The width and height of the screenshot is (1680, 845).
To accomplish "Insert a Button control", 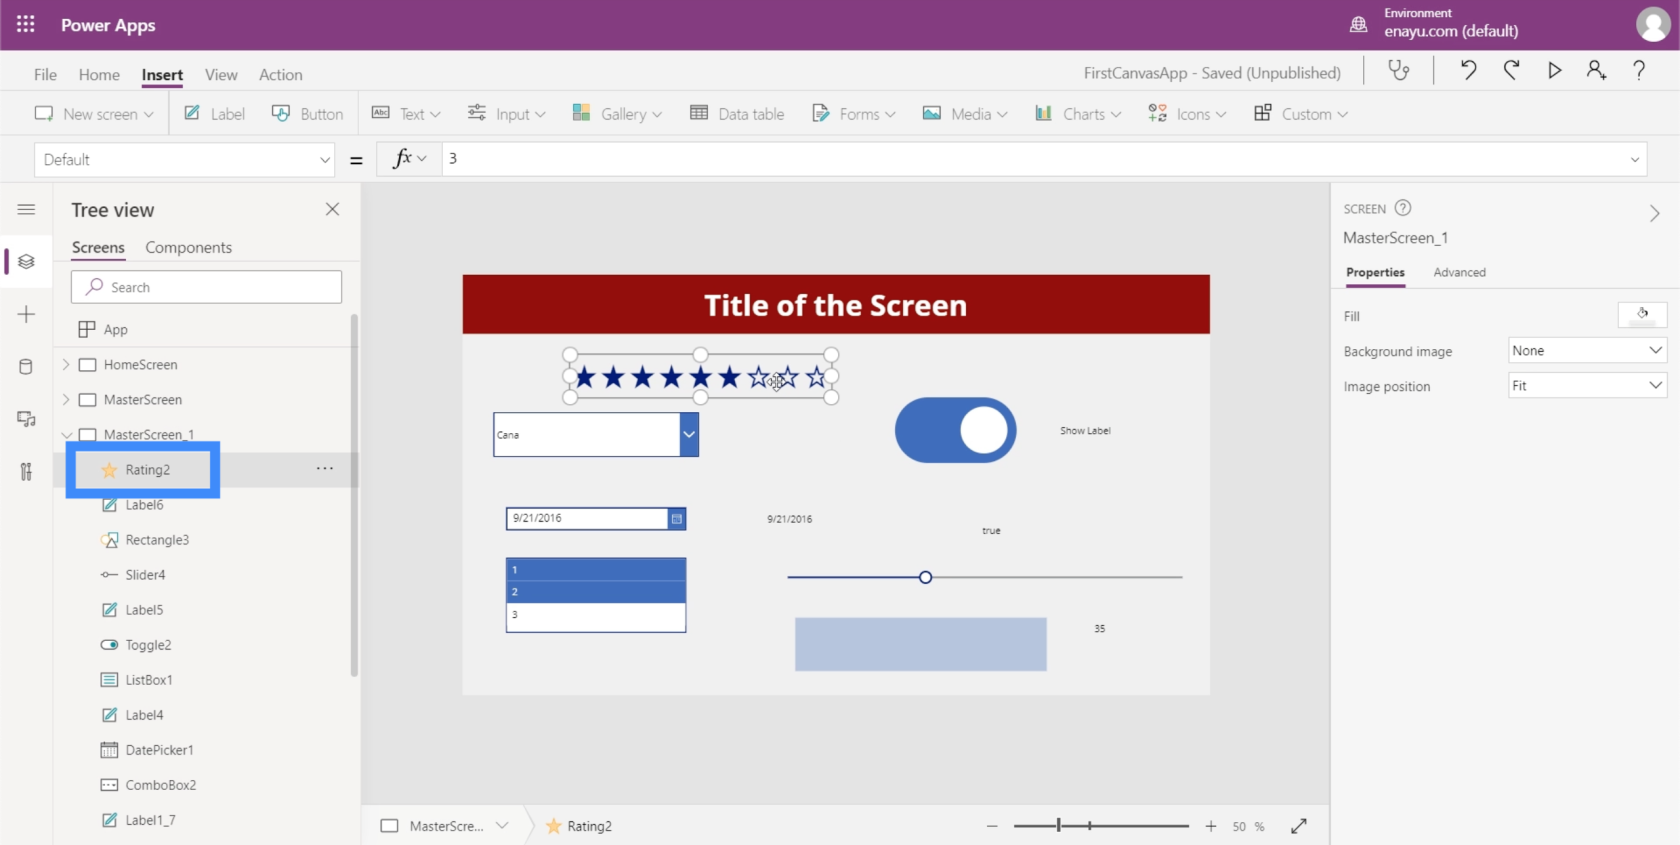I will [x=308, y=114].
